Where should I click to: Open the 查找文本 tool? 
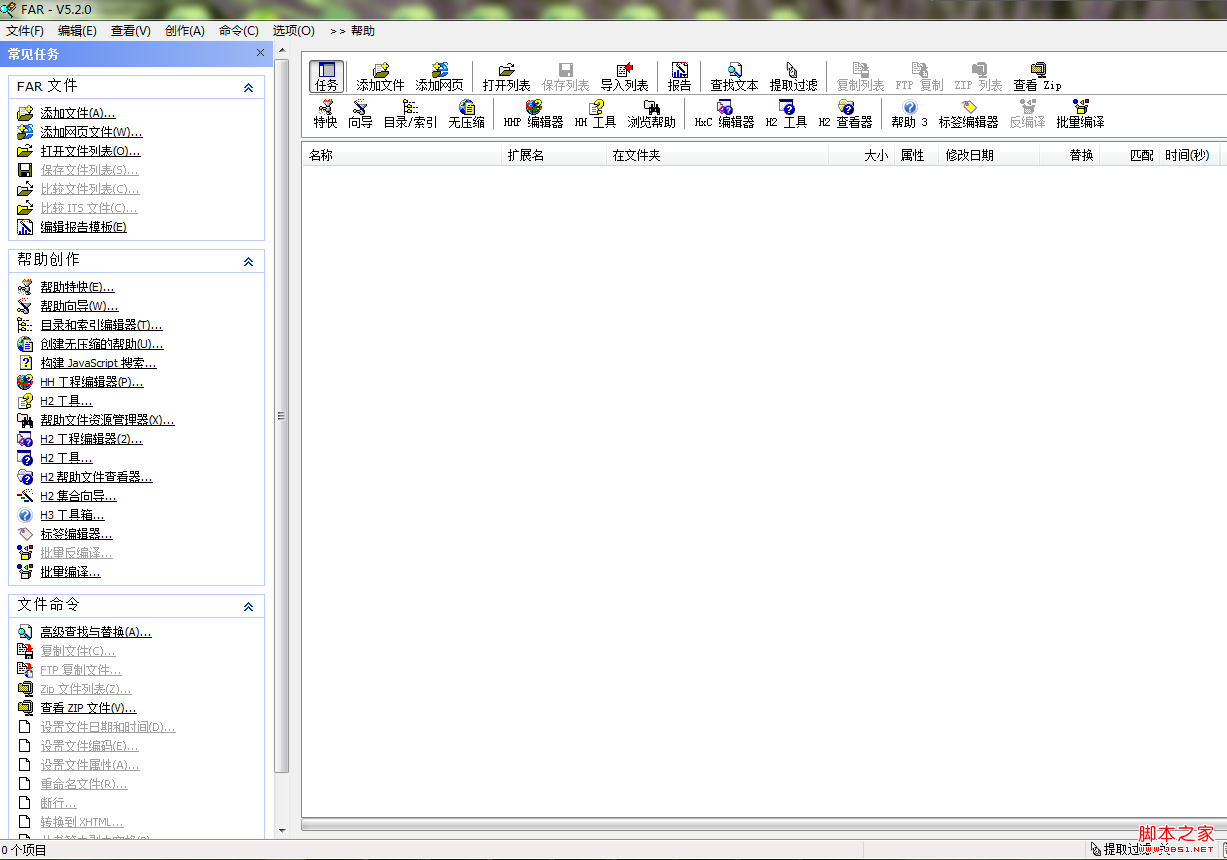(734, 77)
